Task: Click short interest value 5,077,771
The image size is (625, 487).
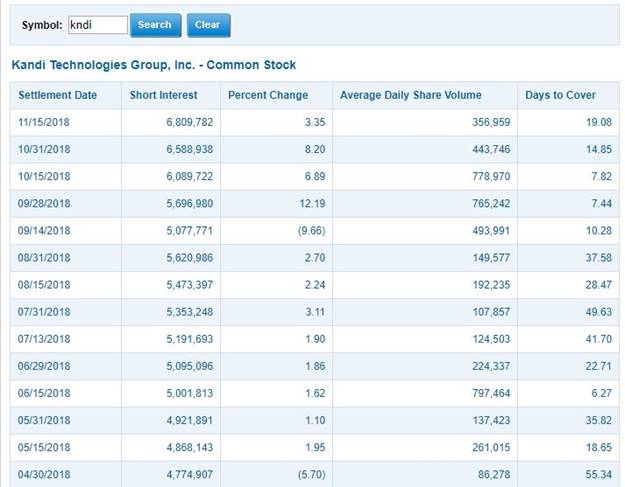Action: [190, 231]
